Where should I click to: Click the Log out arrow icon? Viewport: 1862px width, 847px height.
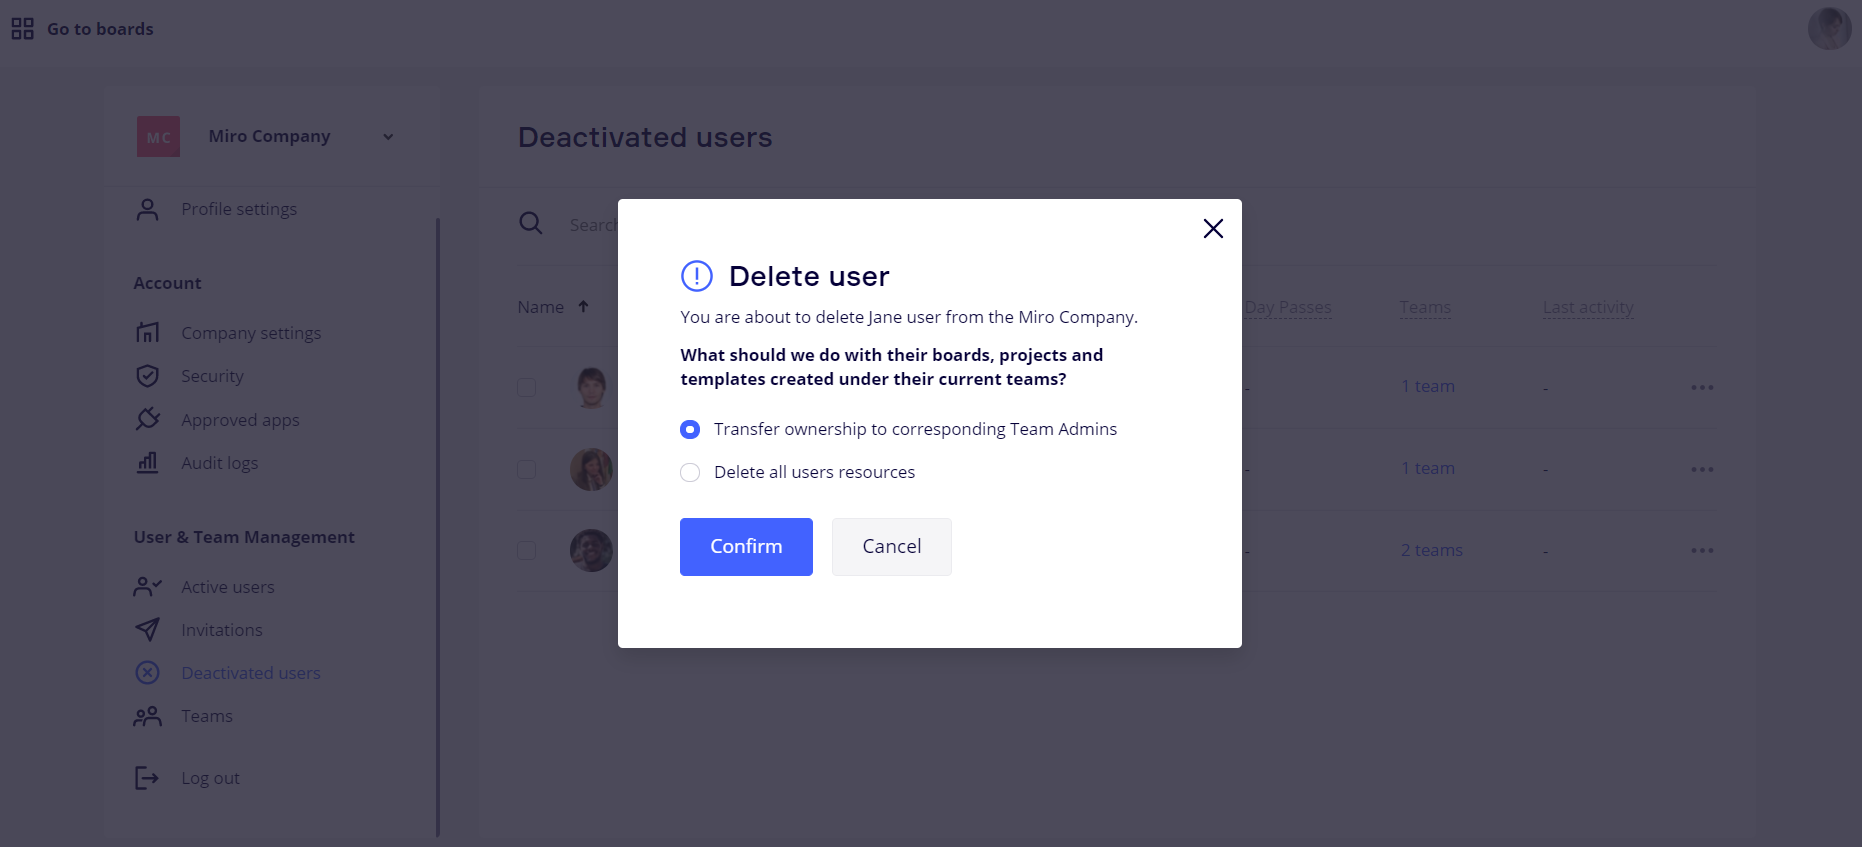click(147, 778)
